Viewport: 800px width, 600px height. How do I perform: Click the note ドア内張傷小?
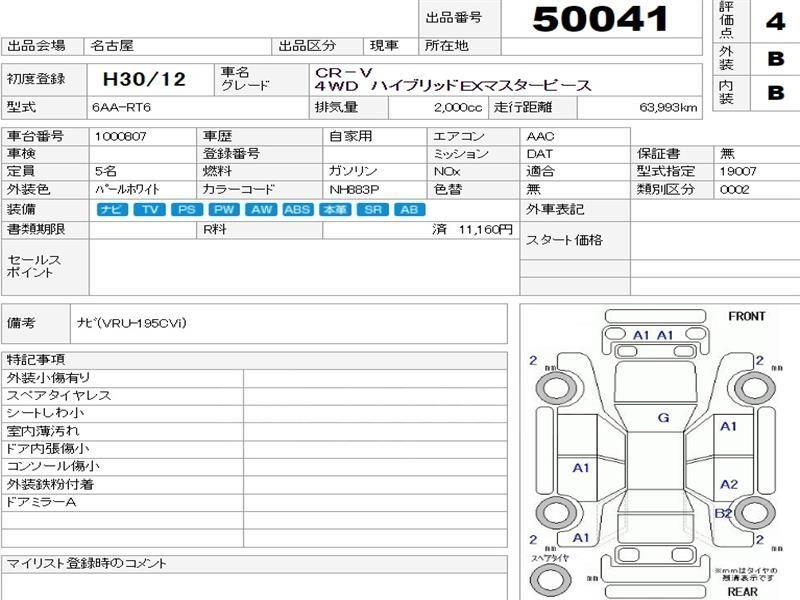point(47,449)
